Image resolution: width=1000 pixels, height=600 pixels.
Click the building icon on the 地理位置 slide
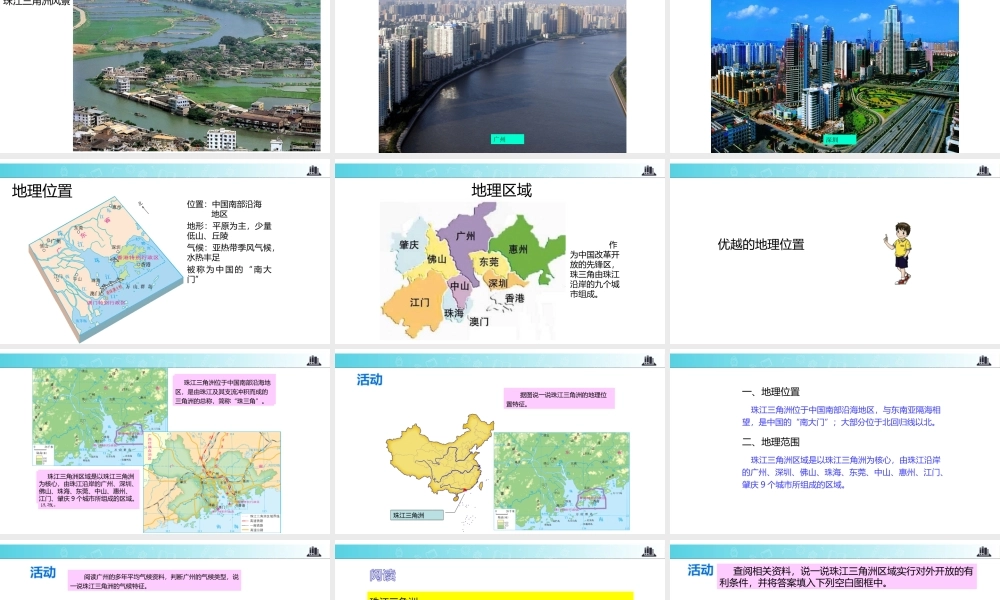click(313, 170)
